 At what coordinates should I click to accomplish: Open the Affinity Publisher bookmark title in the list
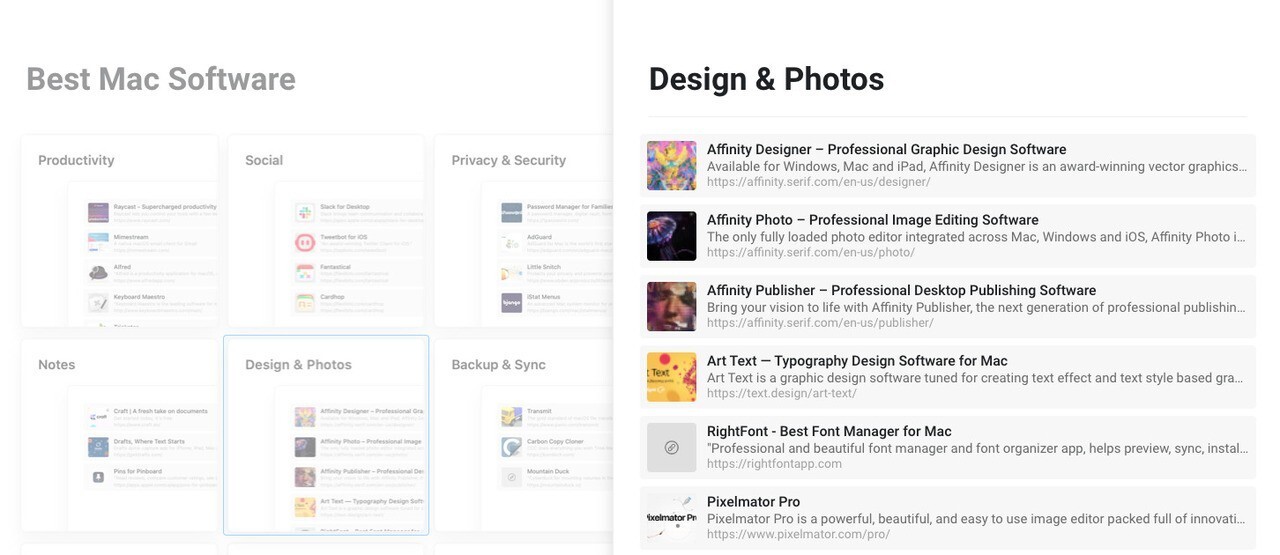tap(901, 291)
